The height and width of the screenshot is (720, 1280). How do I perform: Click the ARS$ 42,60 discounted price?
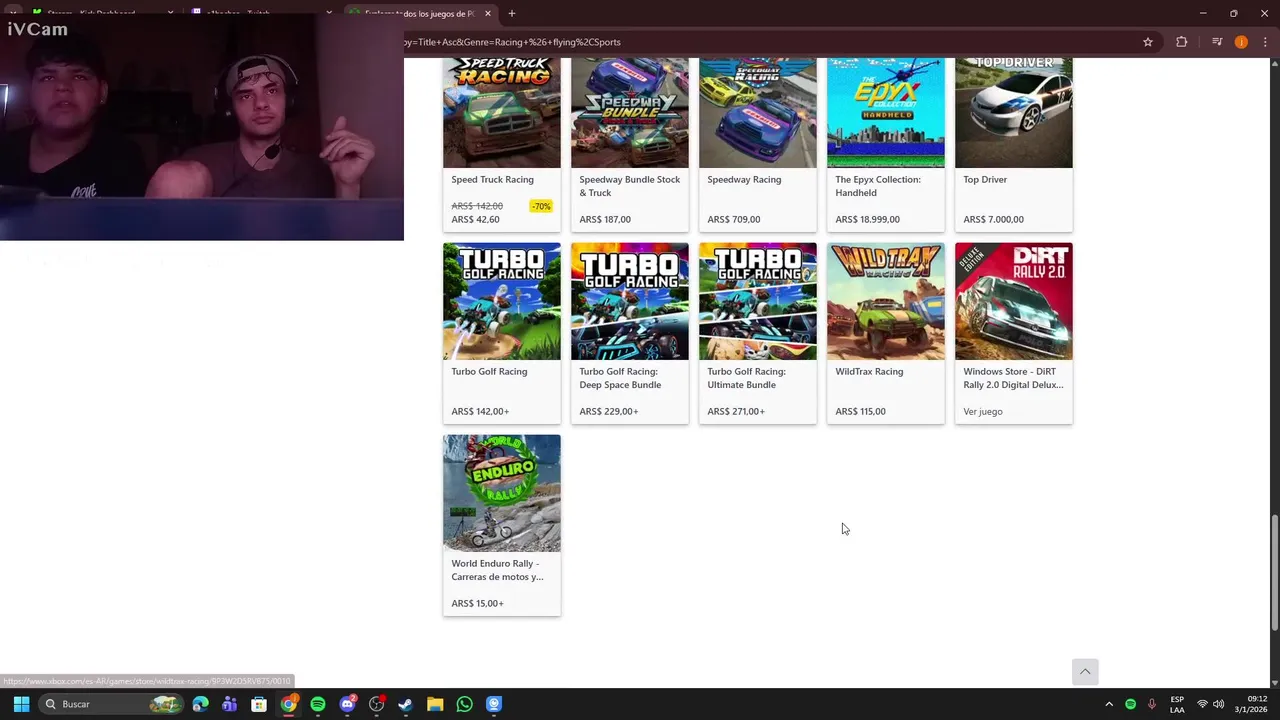[475, 220]
